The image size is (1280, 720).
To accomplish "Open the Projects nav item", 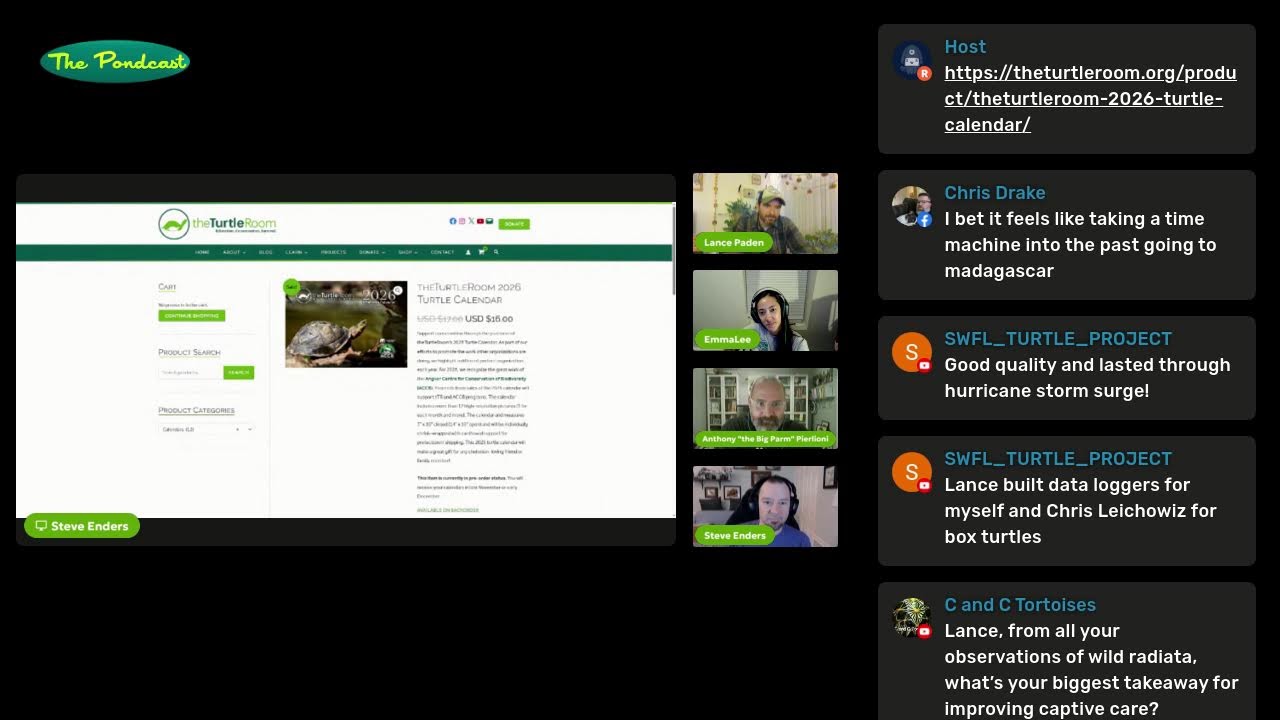I will (x=333, y=252).
